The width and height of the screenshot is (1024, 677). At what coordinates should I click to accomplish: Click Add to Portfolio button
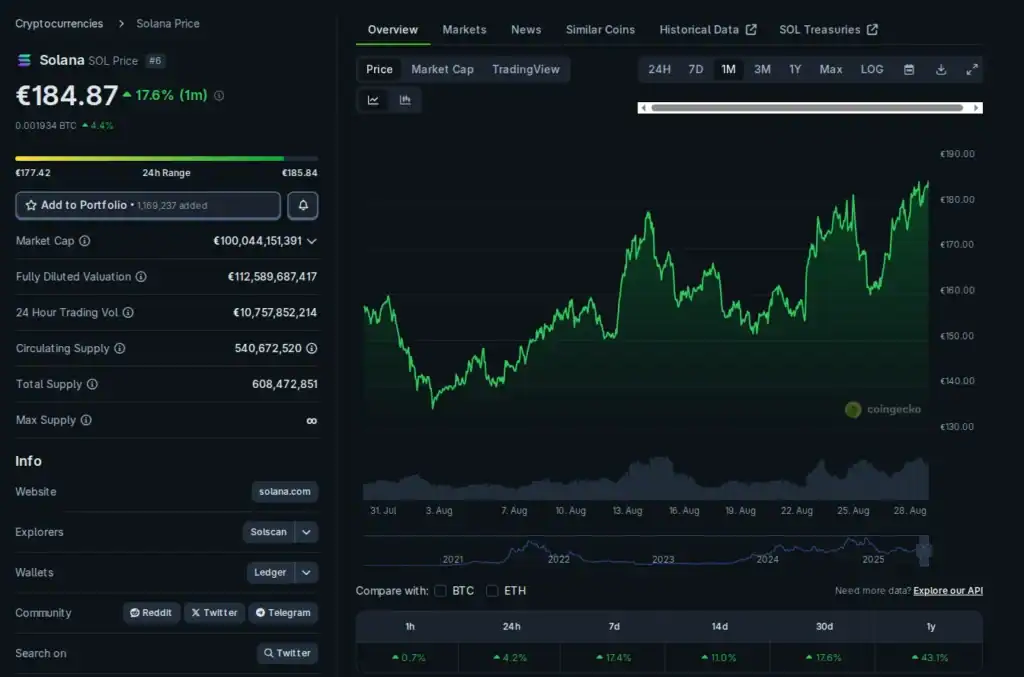click(148, 205)
